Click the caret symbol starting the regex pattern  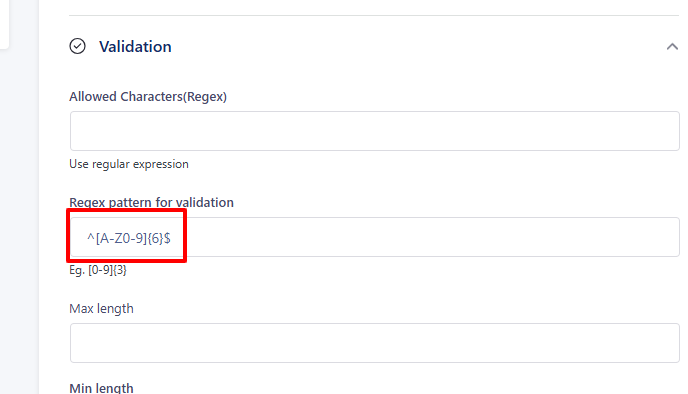pos(91,237)
